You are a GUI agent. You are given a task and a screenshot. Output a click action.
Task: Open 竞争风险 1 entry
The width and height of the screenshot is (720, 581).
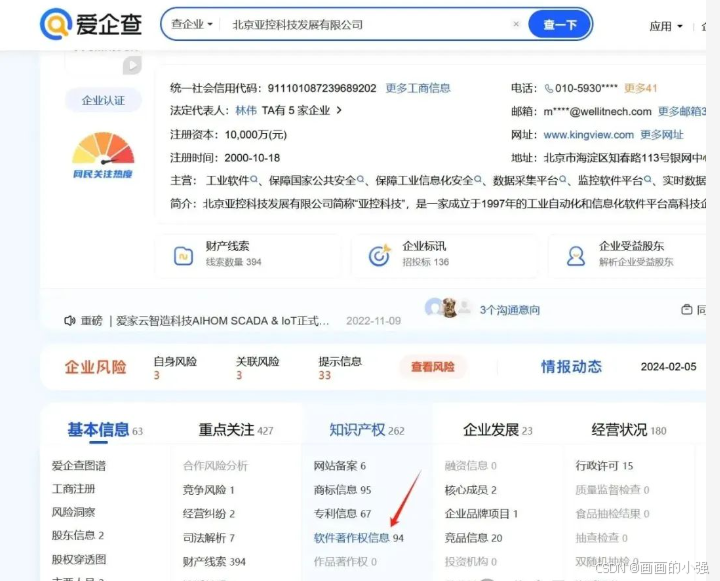pos(208,490)
